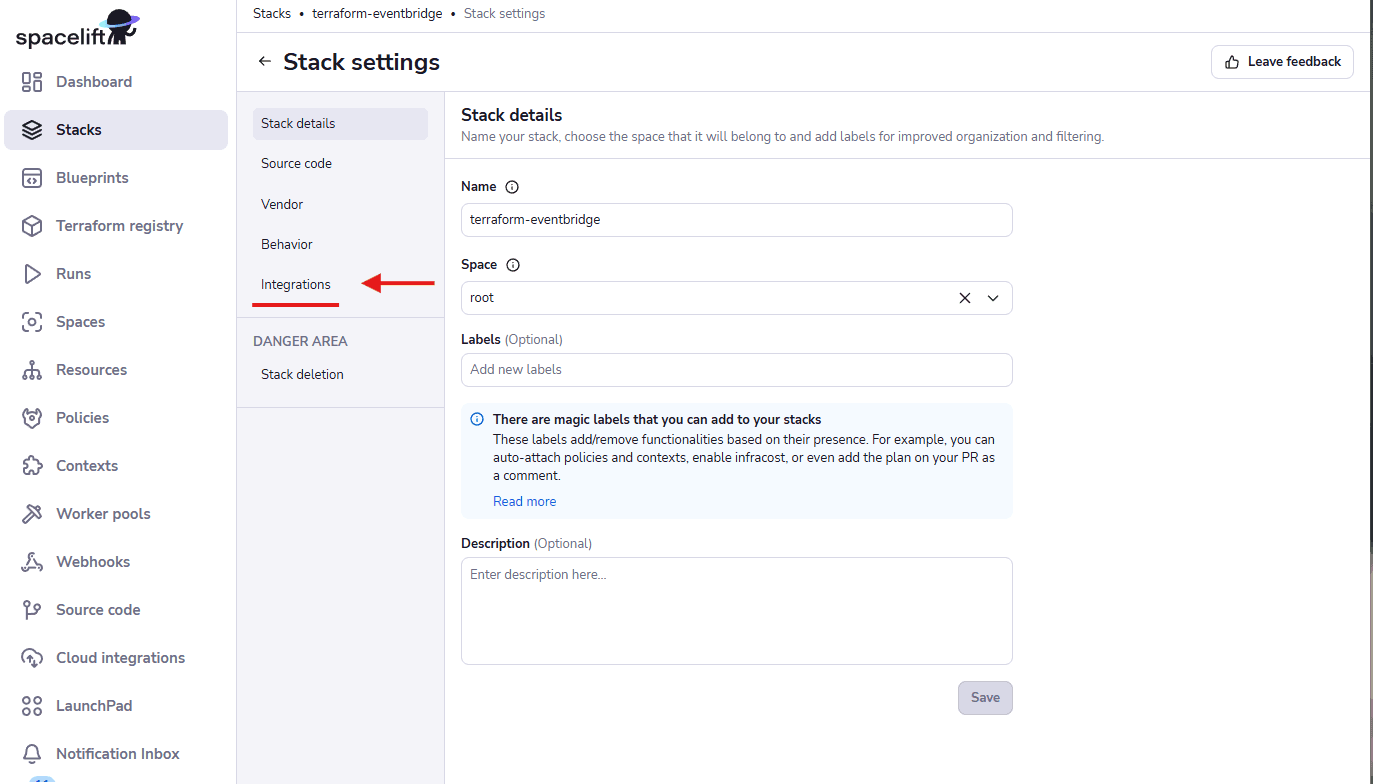Click the Stacks breadcrumb link
Viewport: 1373px width, 784px height.
tap(272, 14)
